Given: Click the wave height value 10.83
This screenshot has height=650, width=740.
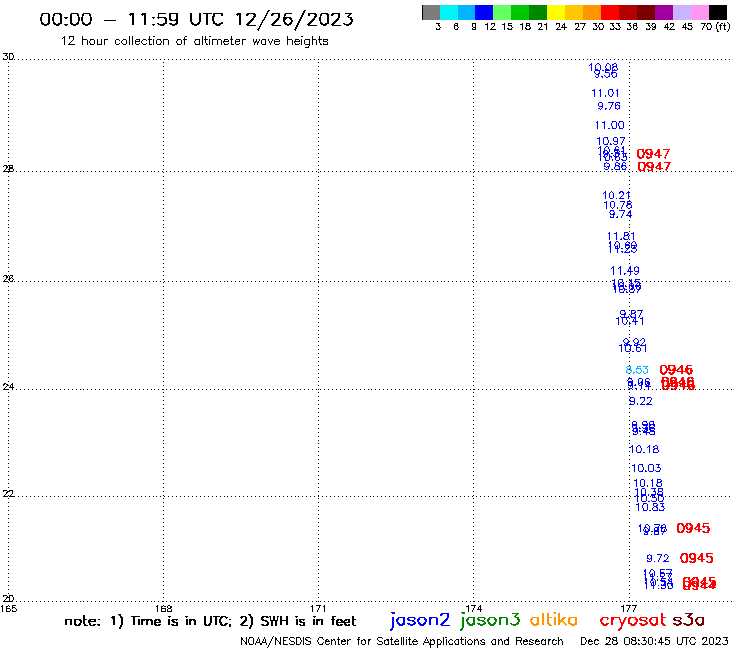Looking at the screenshot, I should point(650,507).
